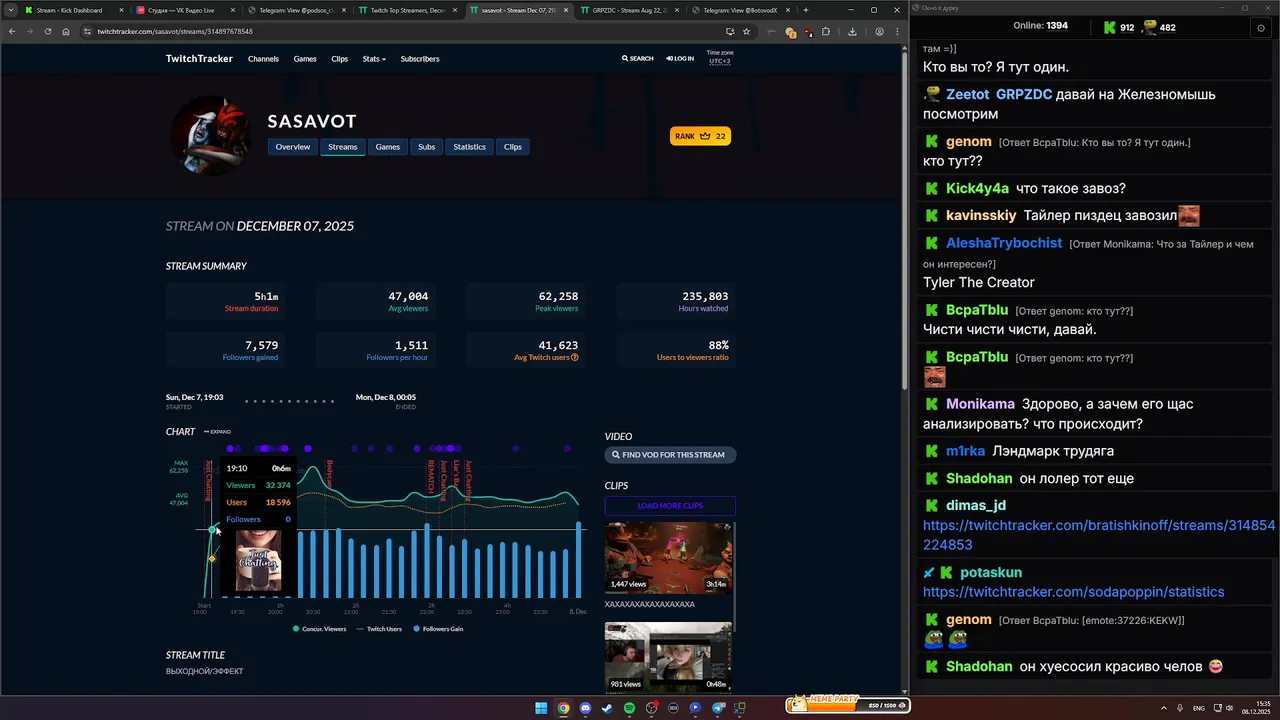Open Steam from the taskbar
The image size is (1280, 720).
[x=607, y=708]
